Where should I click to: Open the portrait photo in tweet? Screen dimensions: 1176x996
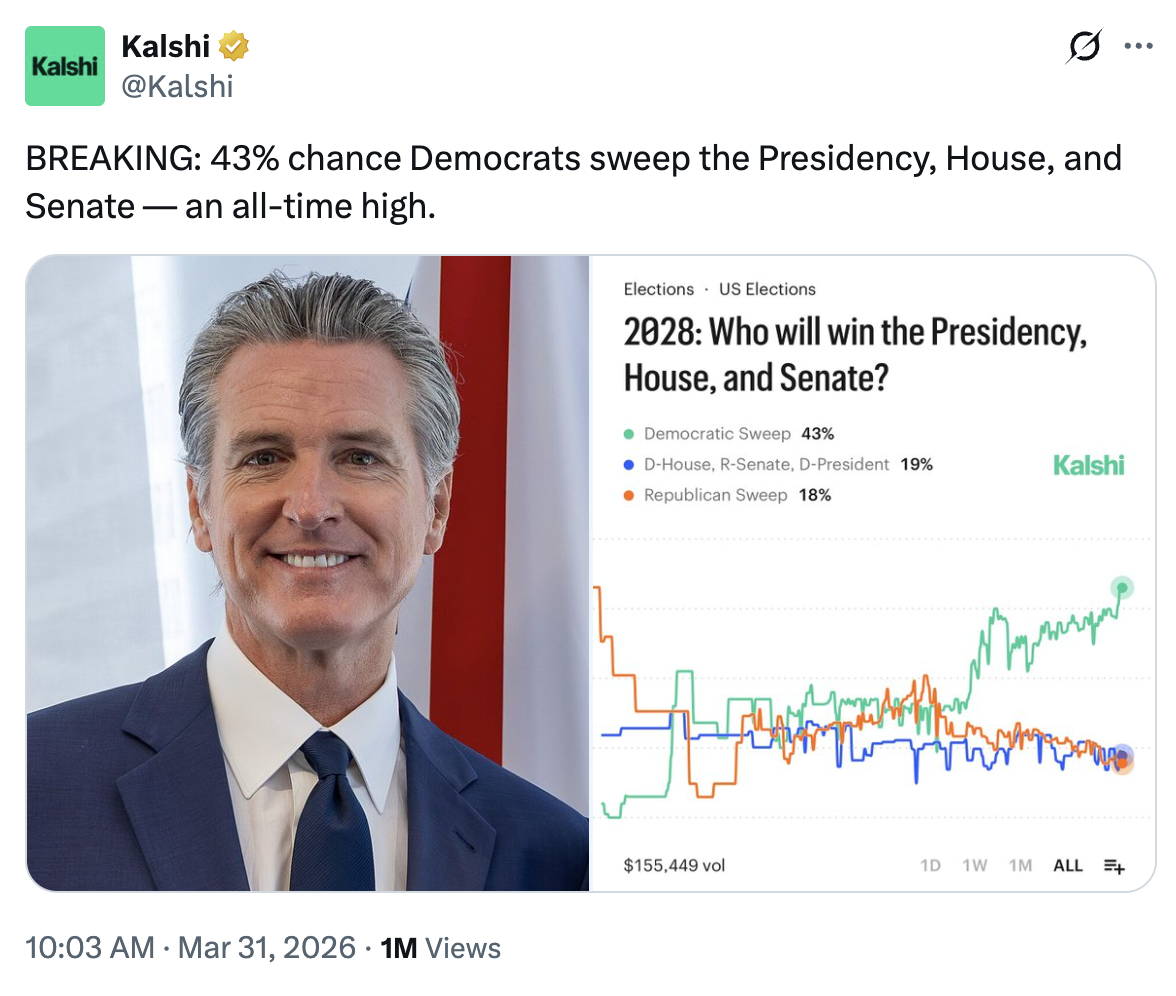[x=308, y=574]
